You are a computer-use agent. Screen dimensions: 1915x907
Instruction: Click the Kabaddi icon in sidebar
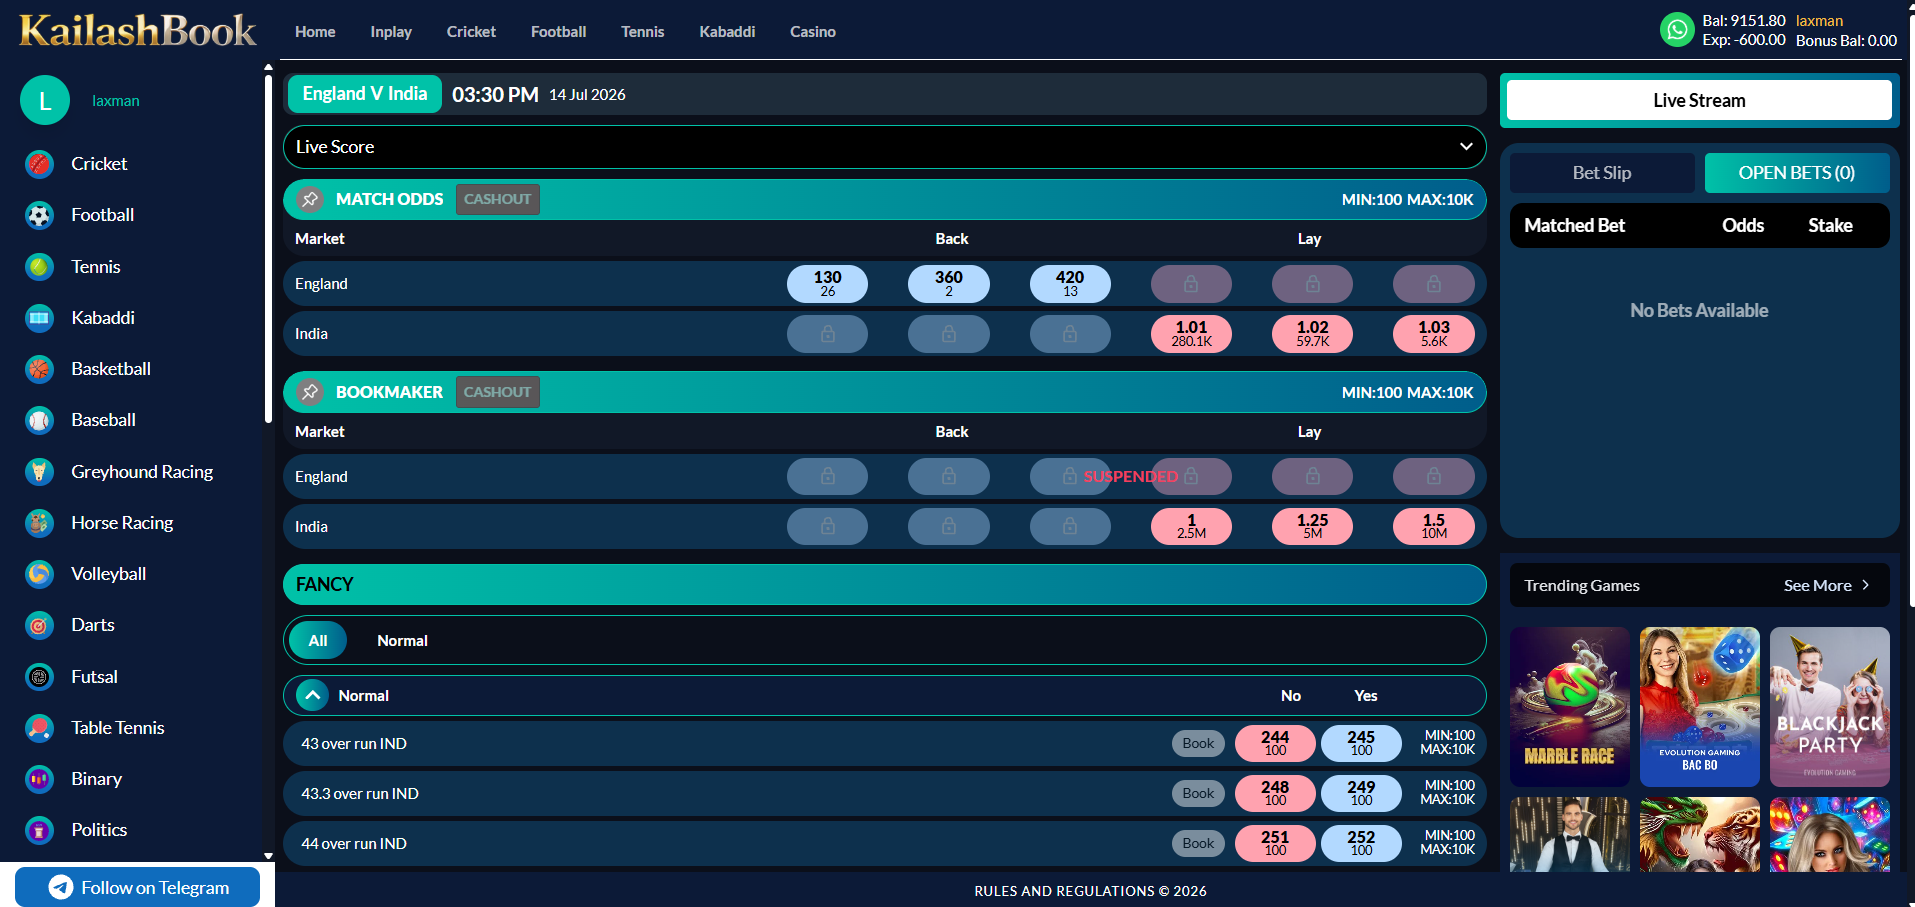click(39, 318)
